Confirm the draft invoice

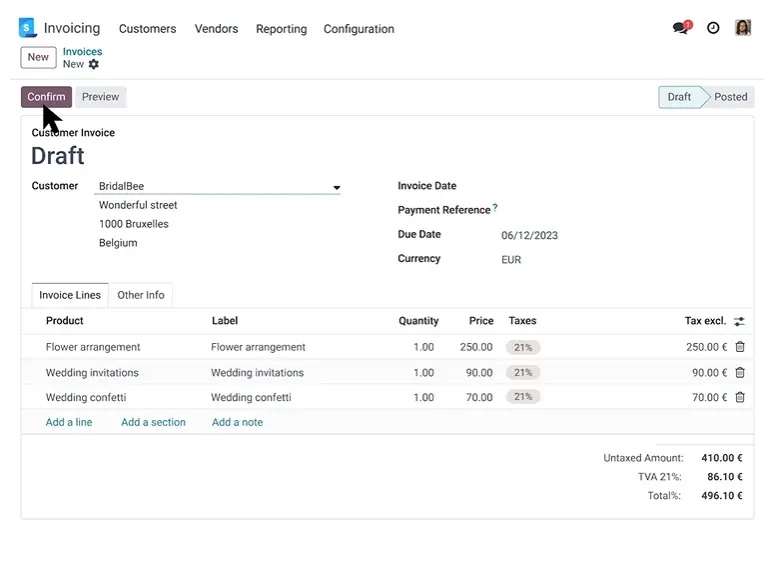pyautogui.click(x=46, y=97)
